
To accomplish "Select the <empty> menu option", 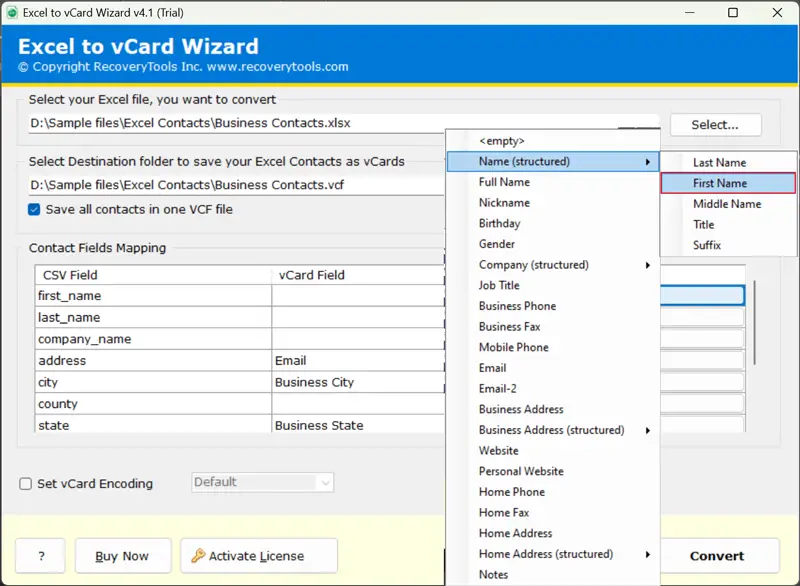I will pyautogui.click(x=501, y=141).
